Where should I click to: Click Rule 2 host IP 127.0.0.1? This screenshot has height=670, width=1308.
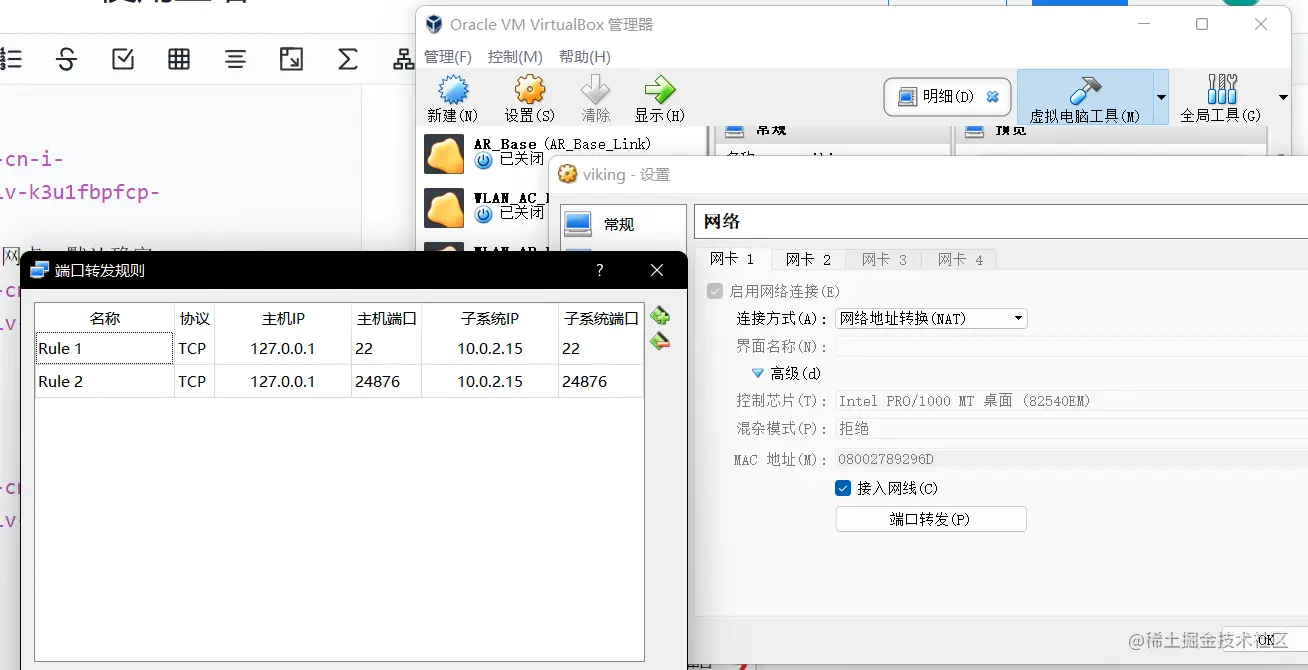tap(283, 381)
